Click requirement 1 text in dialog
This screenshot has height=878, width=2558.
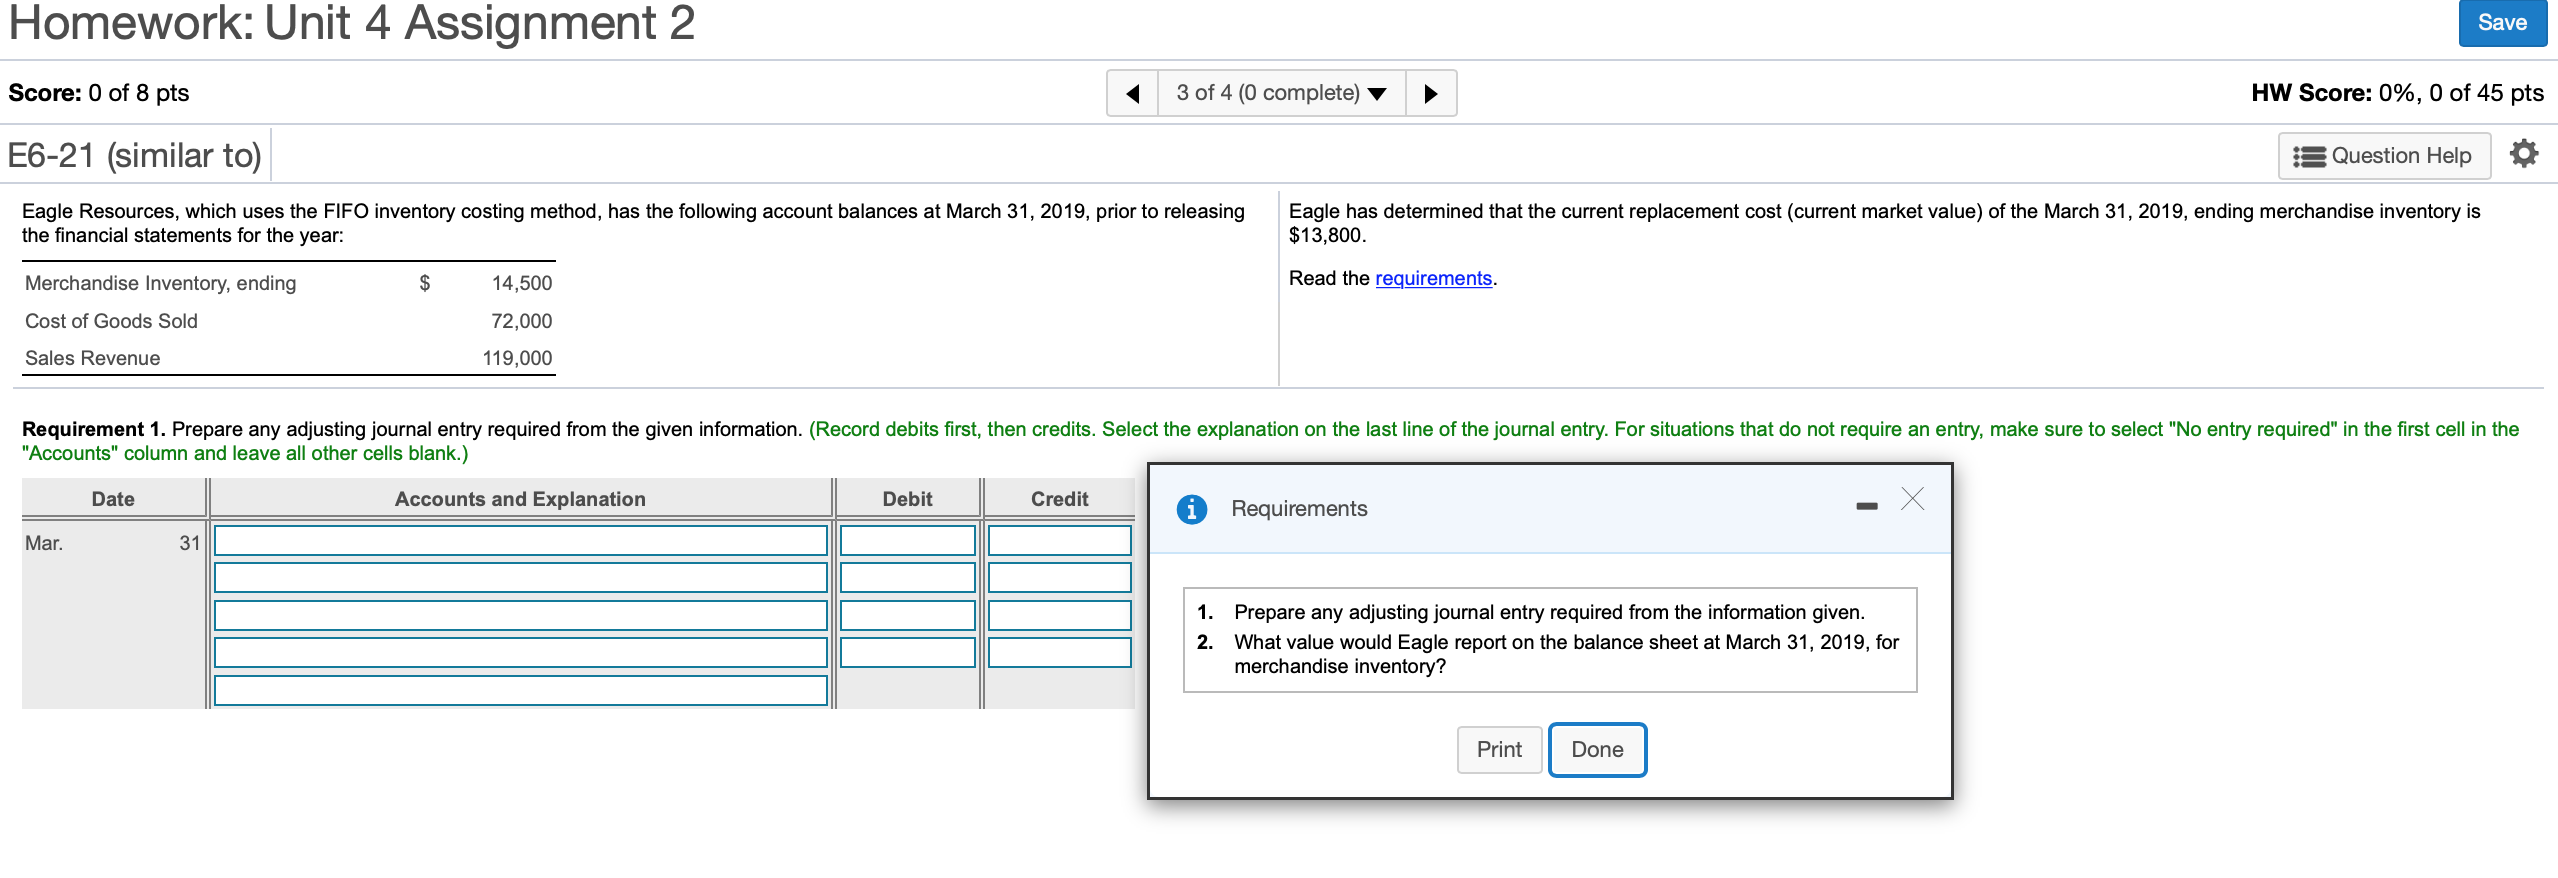point(1549,612)
